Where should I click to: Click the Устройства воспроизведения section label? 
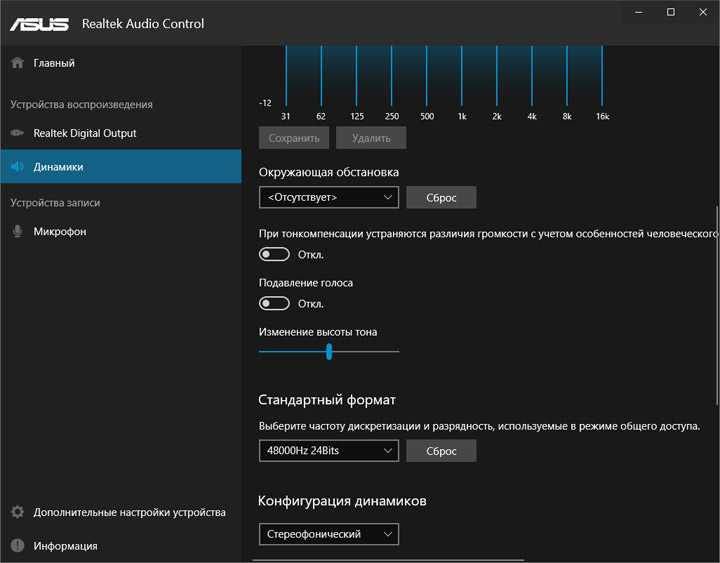pyautogui.click(x=81, y=104)
